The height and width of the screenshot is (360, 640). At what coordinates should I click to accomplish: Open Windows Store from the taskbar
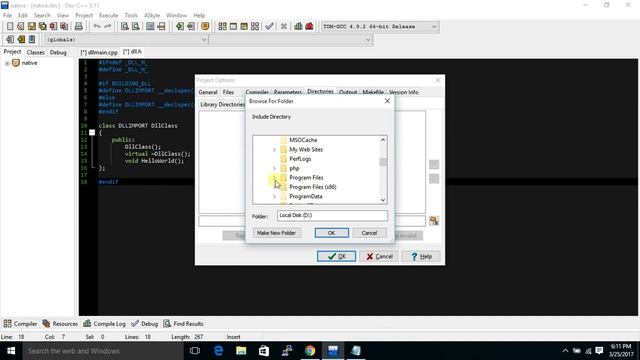coord(264,351)
